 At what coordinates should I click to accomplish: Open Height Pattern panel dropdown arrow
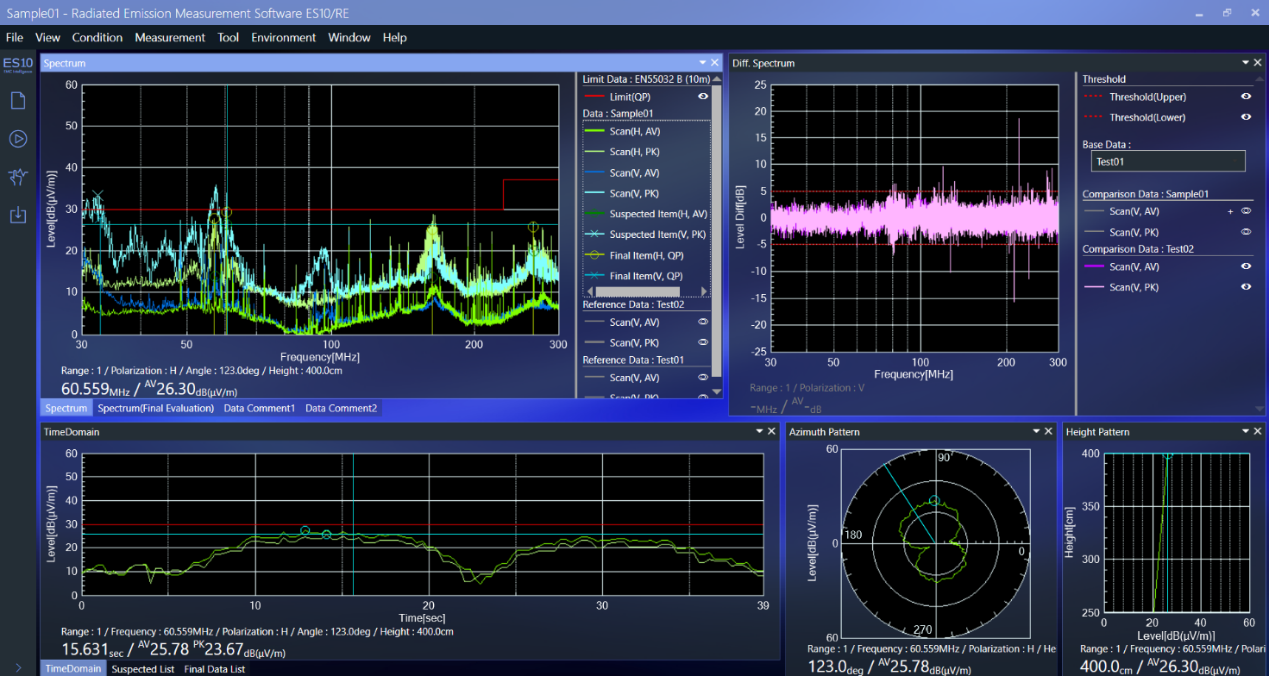[1245, 432]
